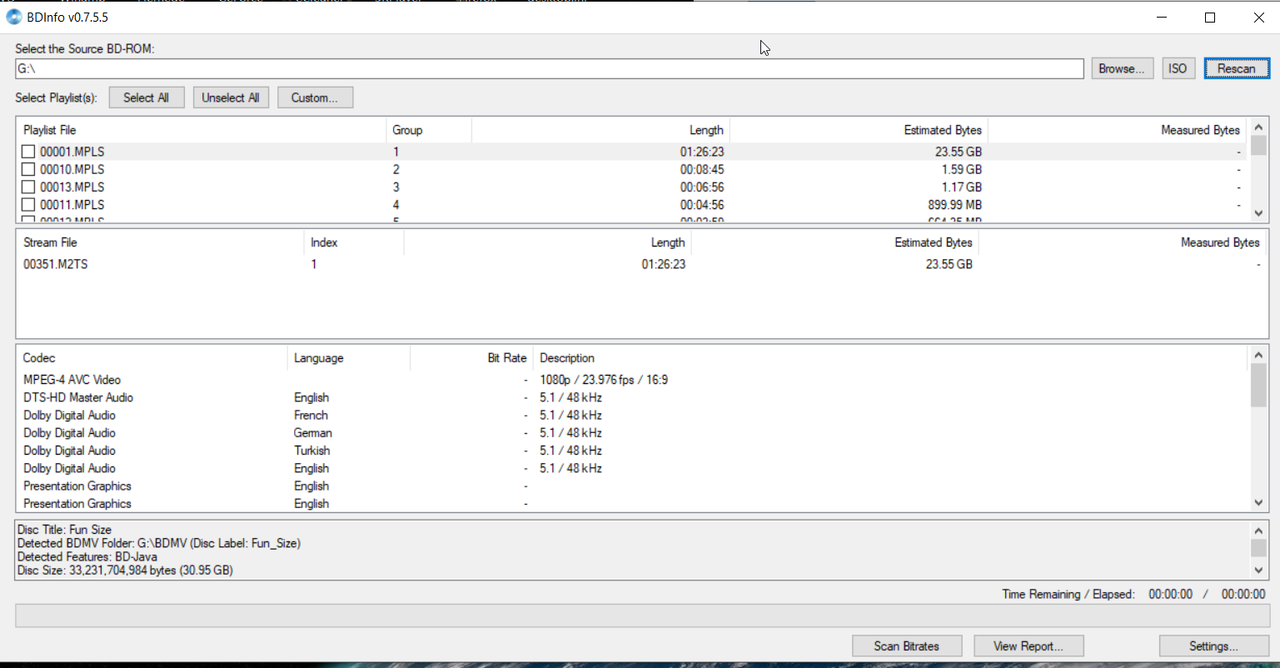1280x668 pixels.
Task: Sort by Playlist File column header
Action: [201, 130]
